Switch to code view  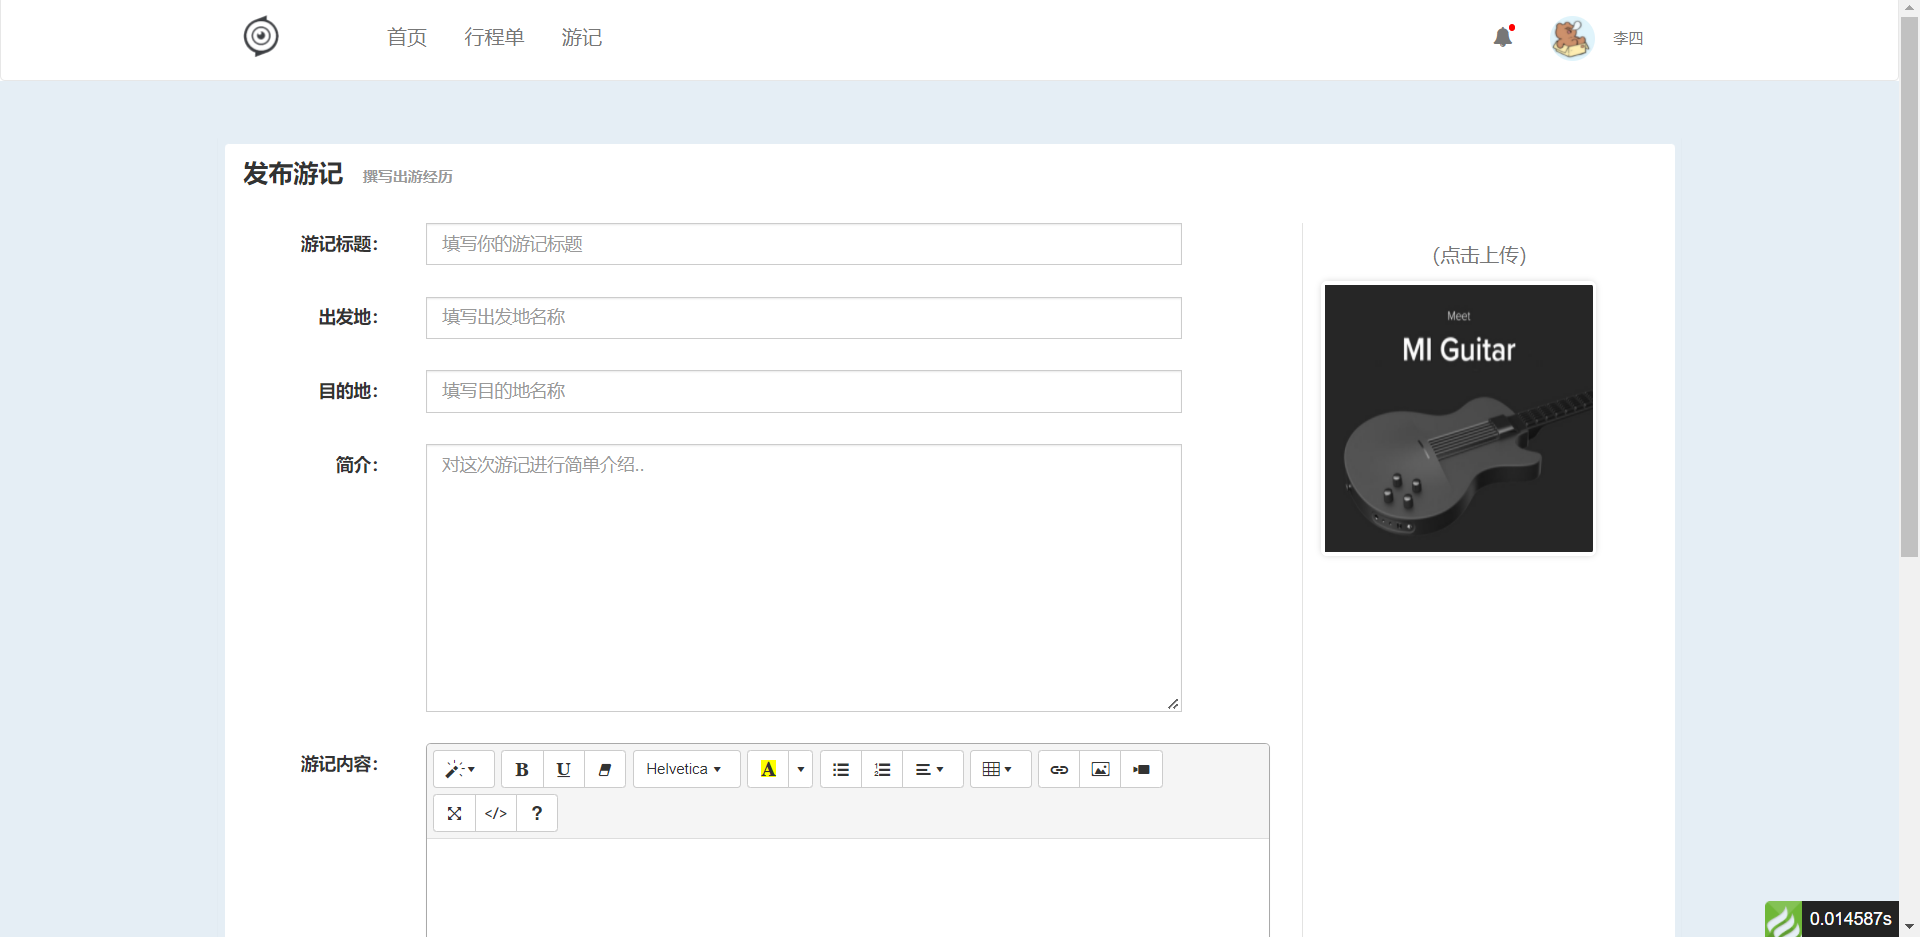(496, 813)
